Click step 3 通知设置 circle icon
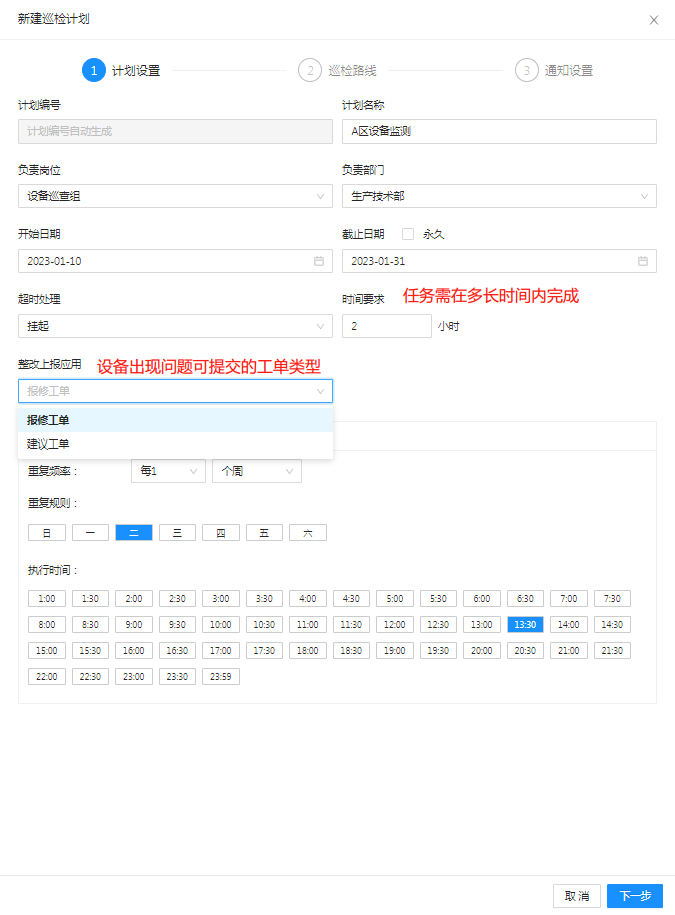Screen dimensions: 675x915 [526, 70]
